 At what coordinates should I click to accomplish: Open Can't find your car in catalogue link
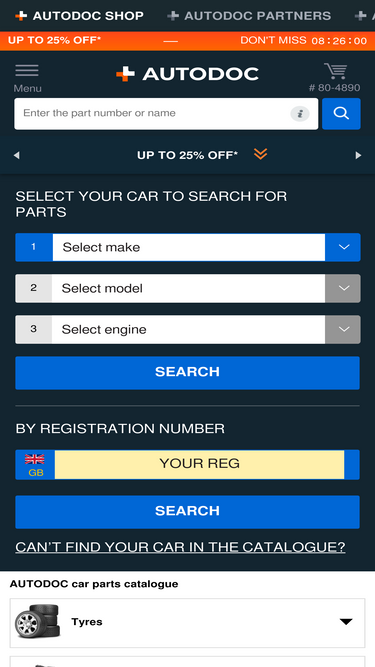180,547
